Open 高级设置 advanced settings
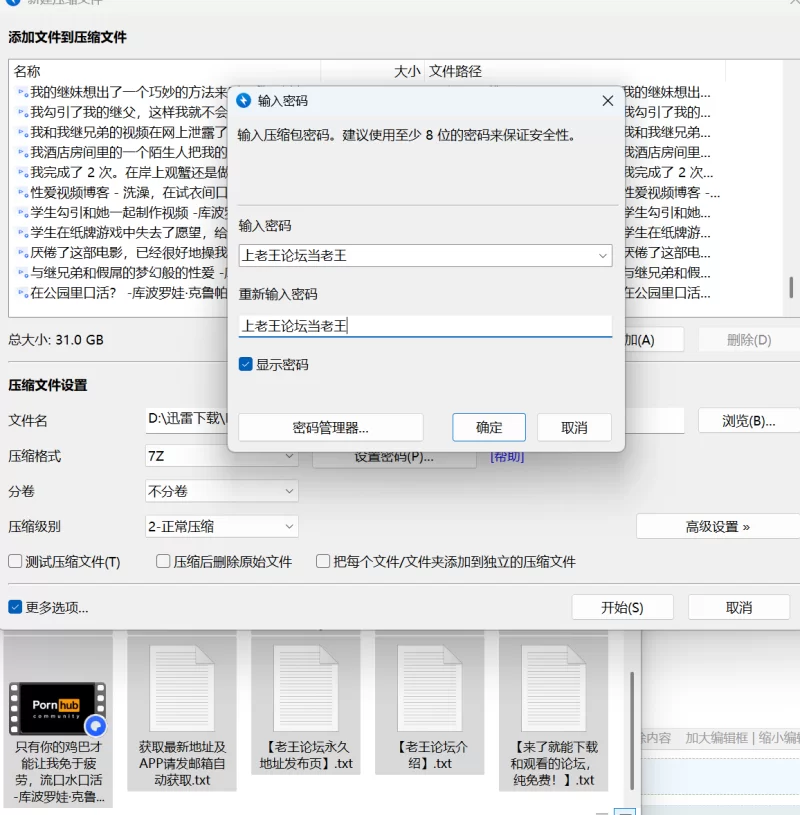Image resolution: width=800 pixels, height=815 pixels. click(717, 527)
